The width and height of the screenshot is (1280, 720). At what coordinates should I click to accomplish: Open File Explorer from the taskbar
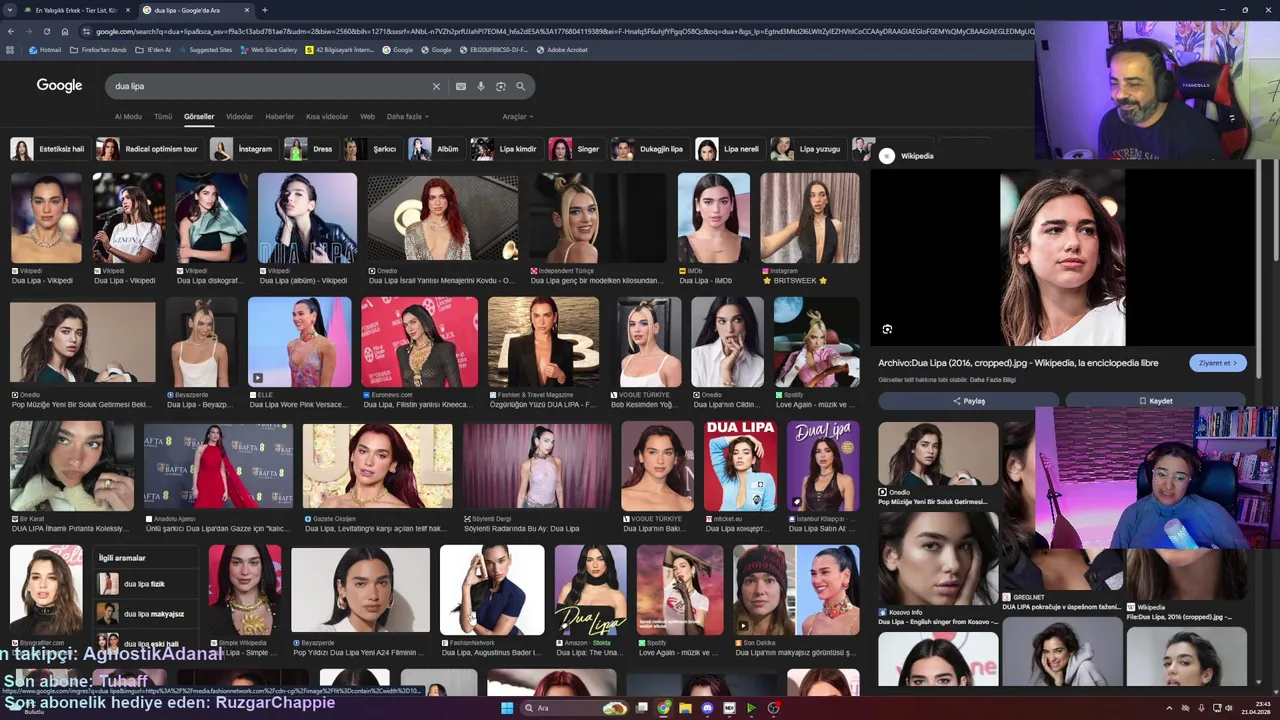coord(686,708)
